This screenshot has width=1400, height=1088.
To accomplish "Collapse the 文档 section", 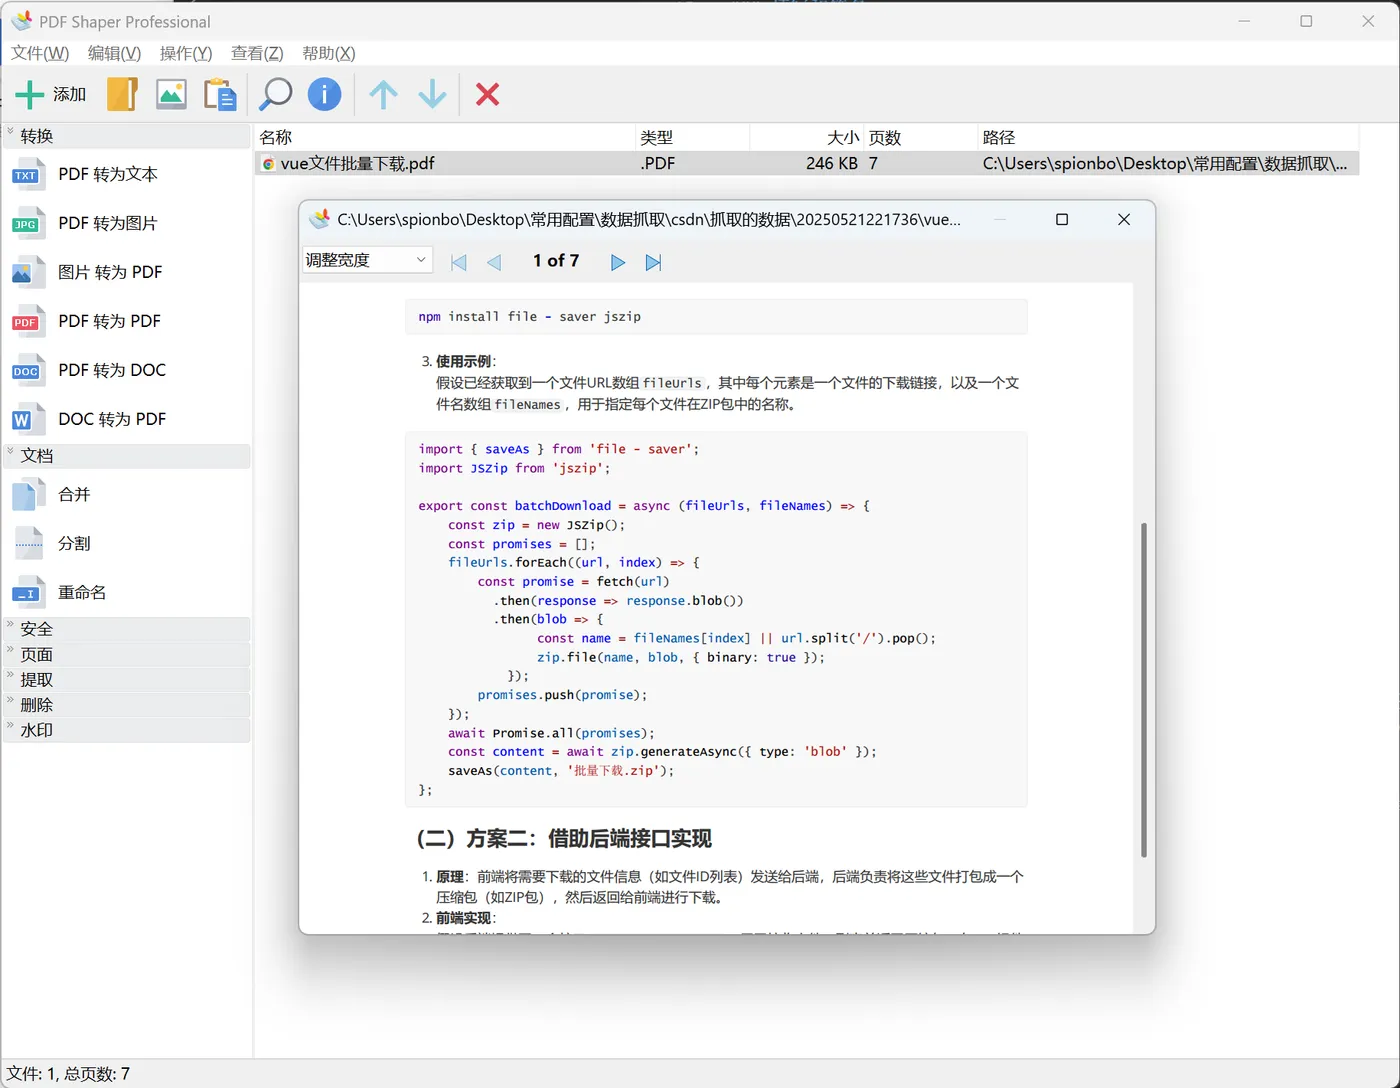I will coord(127,455).
